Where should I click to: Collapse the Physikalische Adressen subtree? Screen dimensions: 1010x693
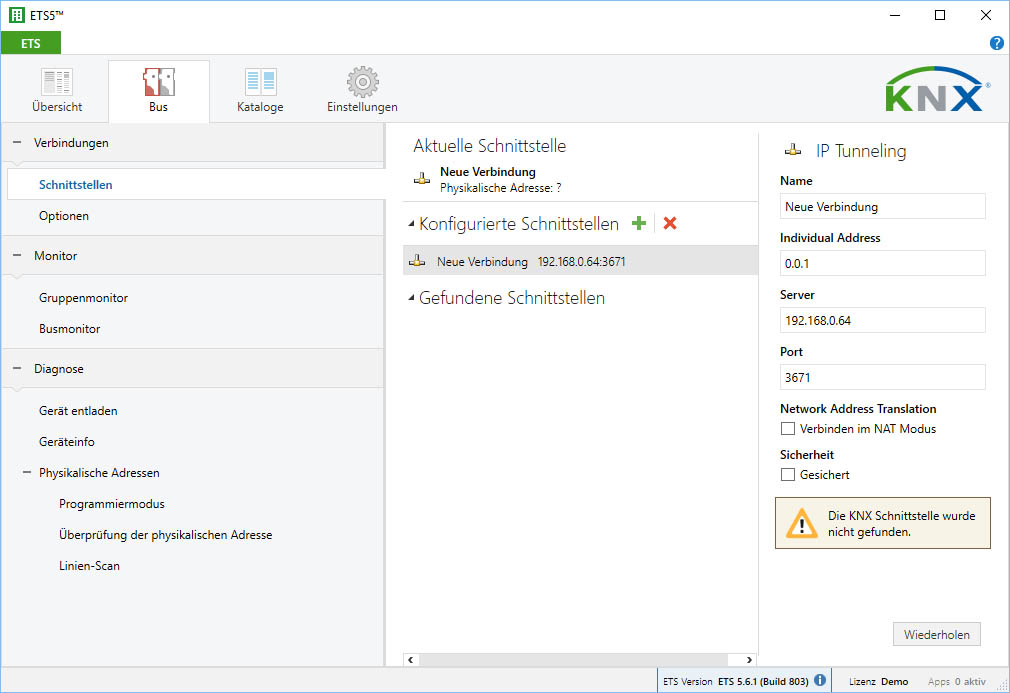click(26, 473)
